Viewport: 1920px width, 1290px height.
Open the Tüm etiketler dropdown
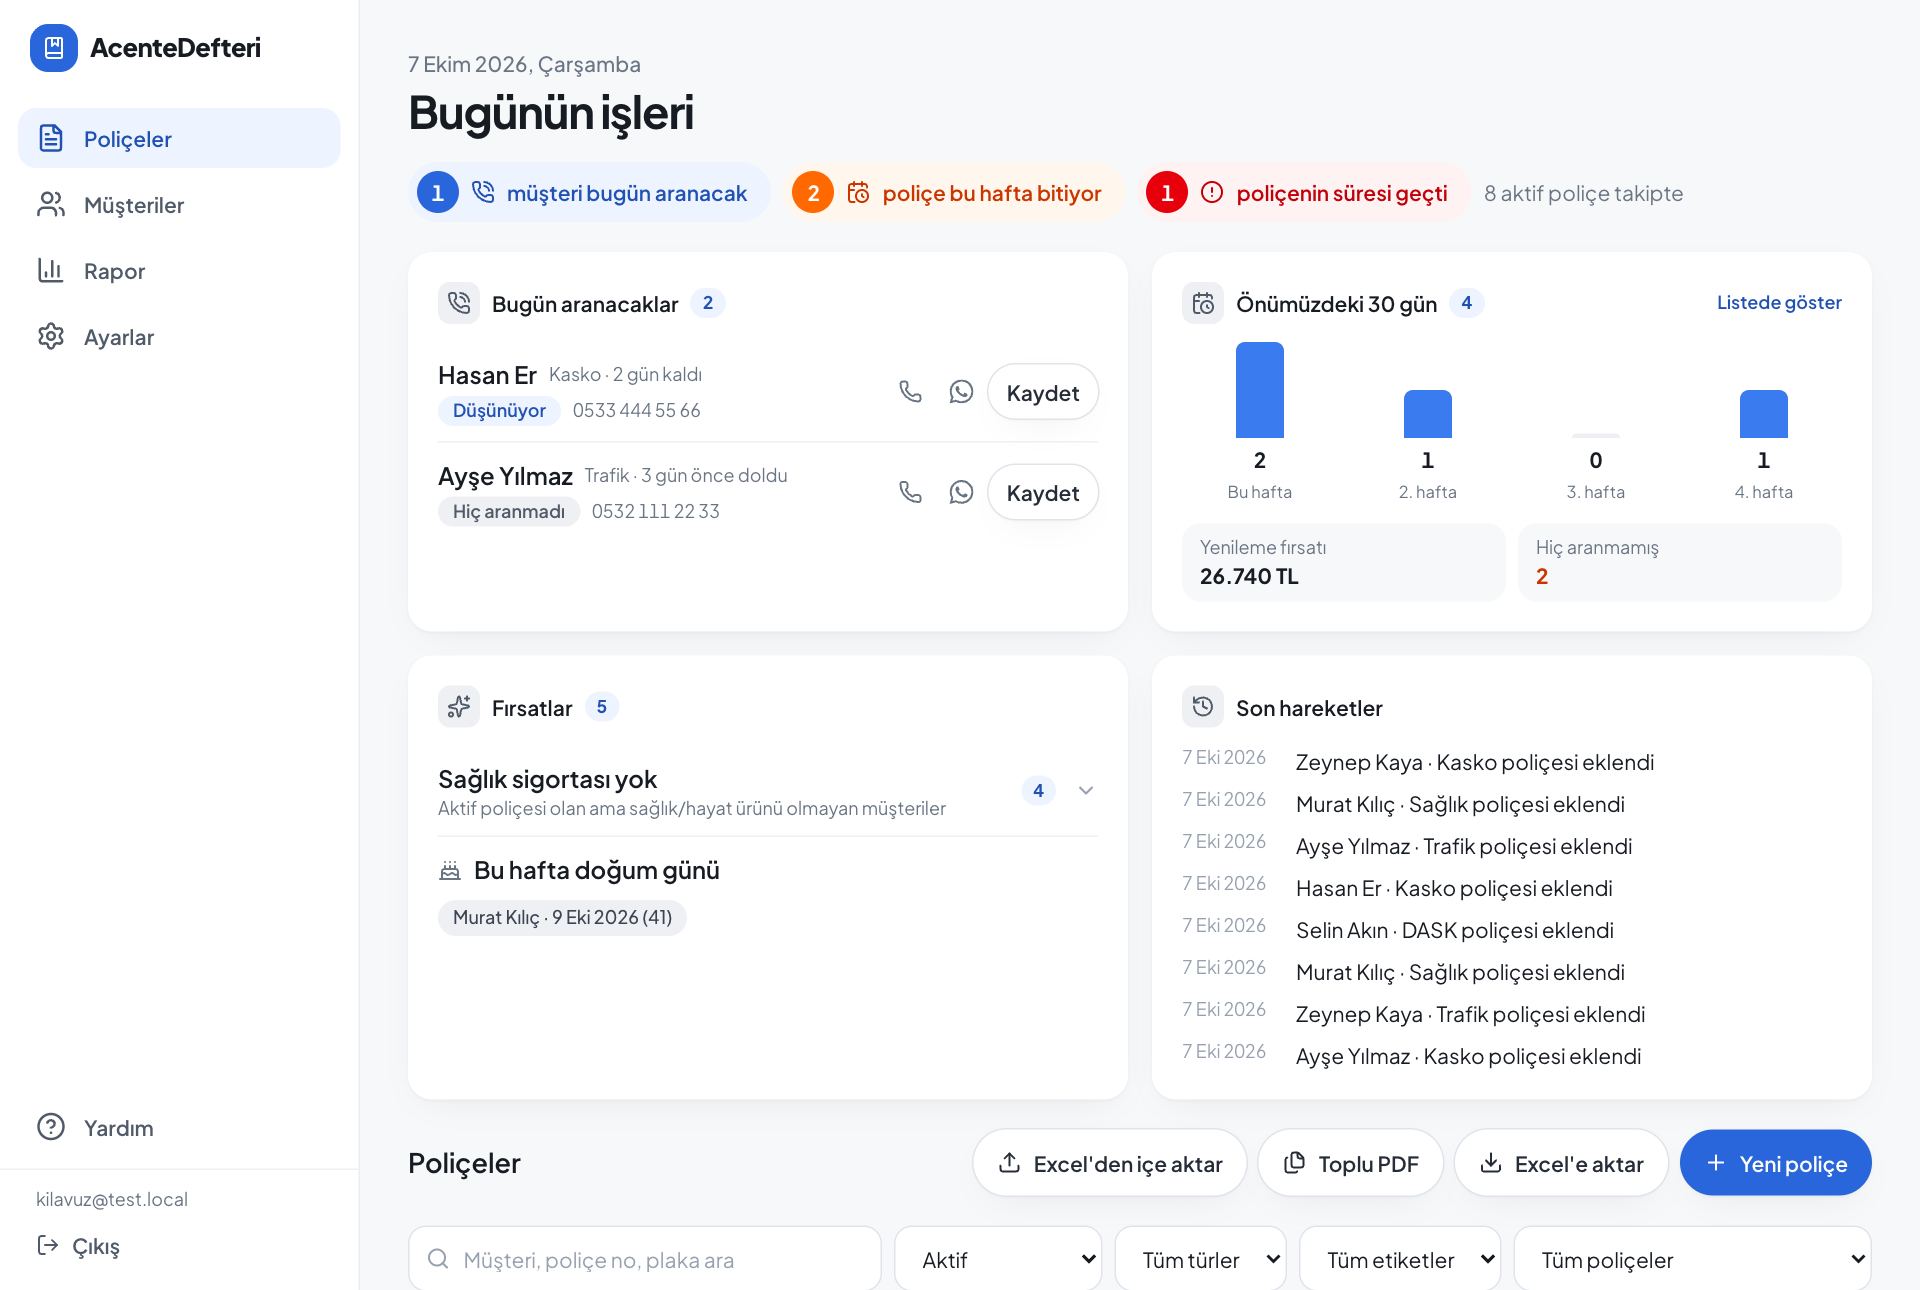pos(1400,1260)
